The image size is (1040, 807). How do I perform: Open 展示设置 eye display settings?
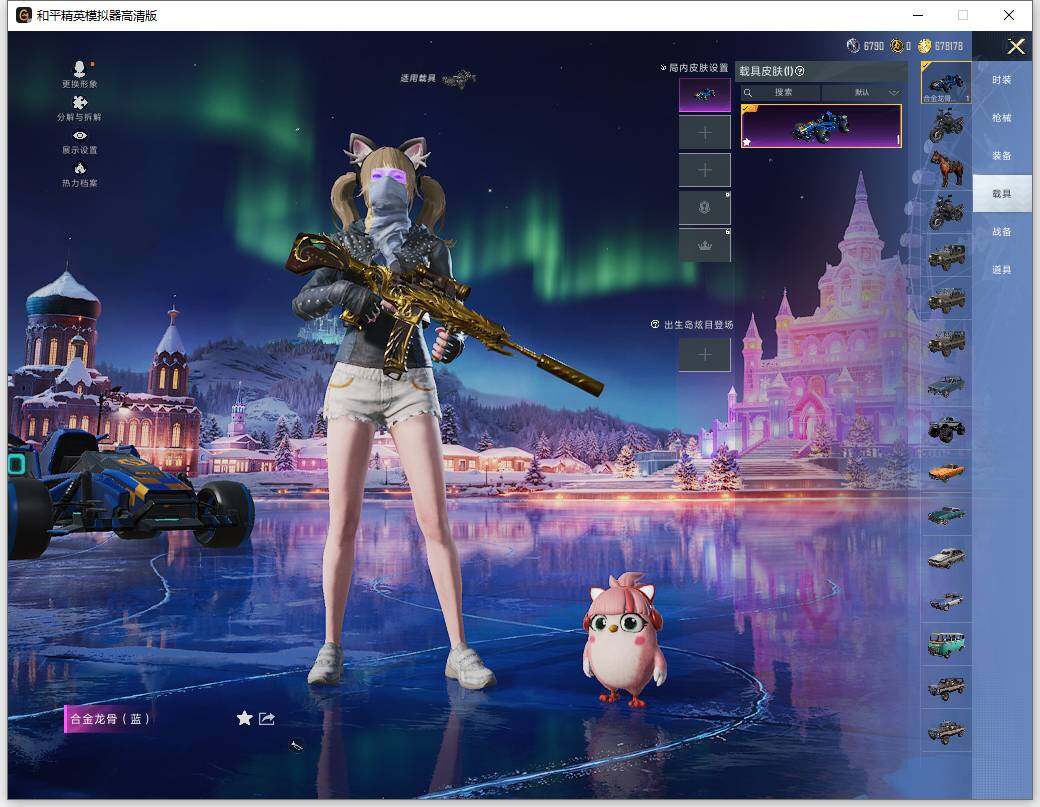(80, 143)
